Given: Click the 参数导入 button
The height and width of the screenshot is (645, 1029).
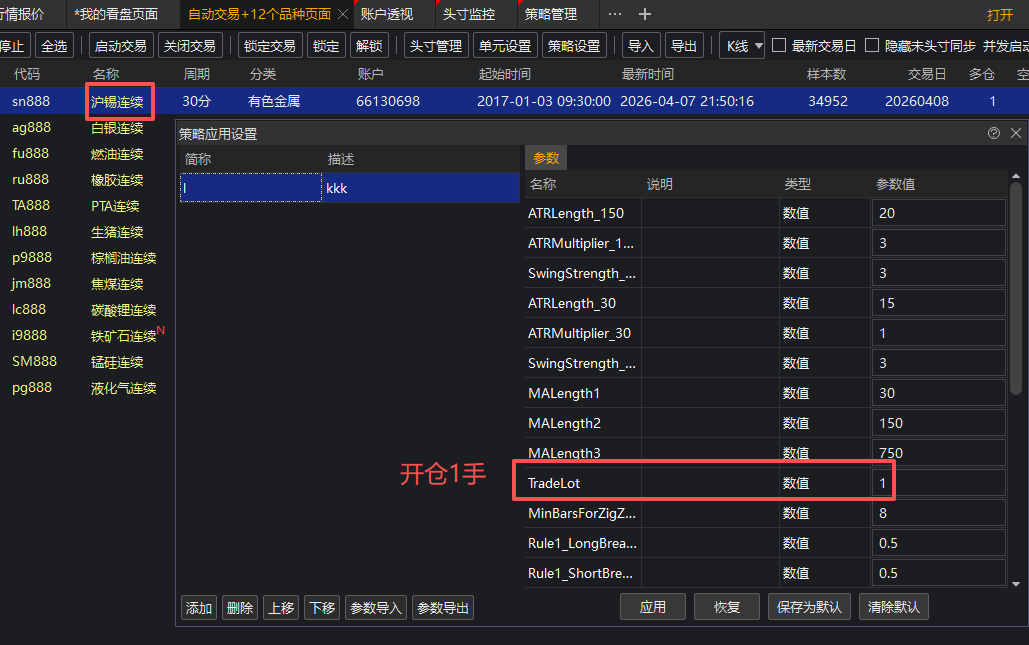Looking at the screenshot, I should click(376, 608).
